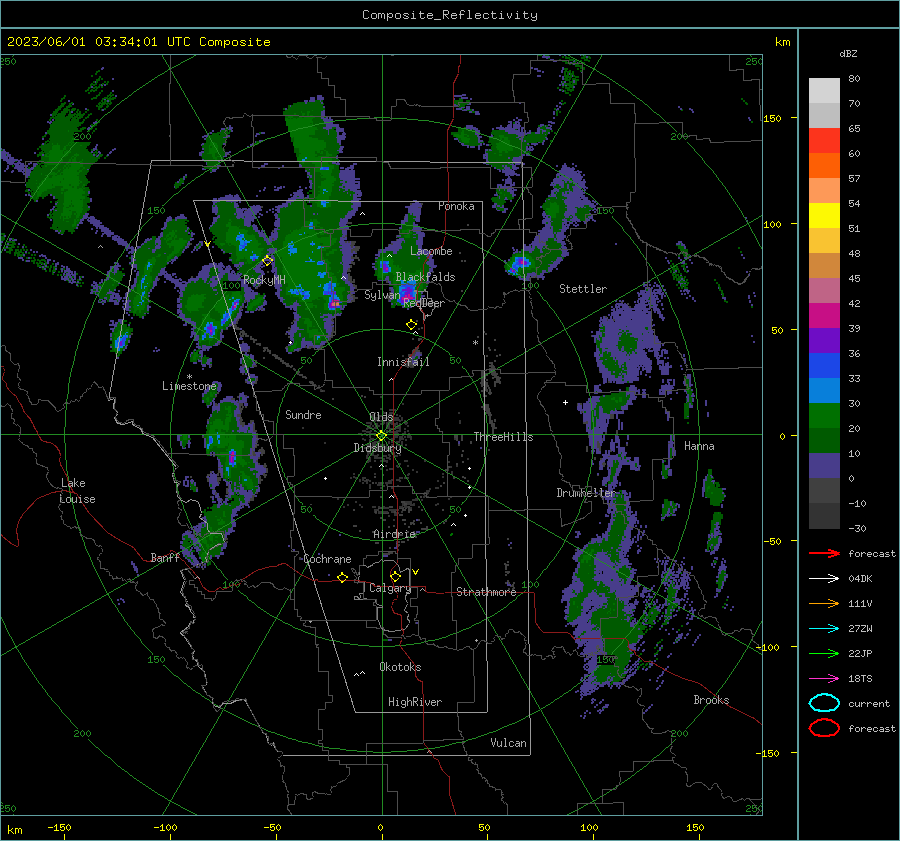Click the 18TS legend label
The image size is (900, 841).
pyautogui.click(x=860, y=679)
